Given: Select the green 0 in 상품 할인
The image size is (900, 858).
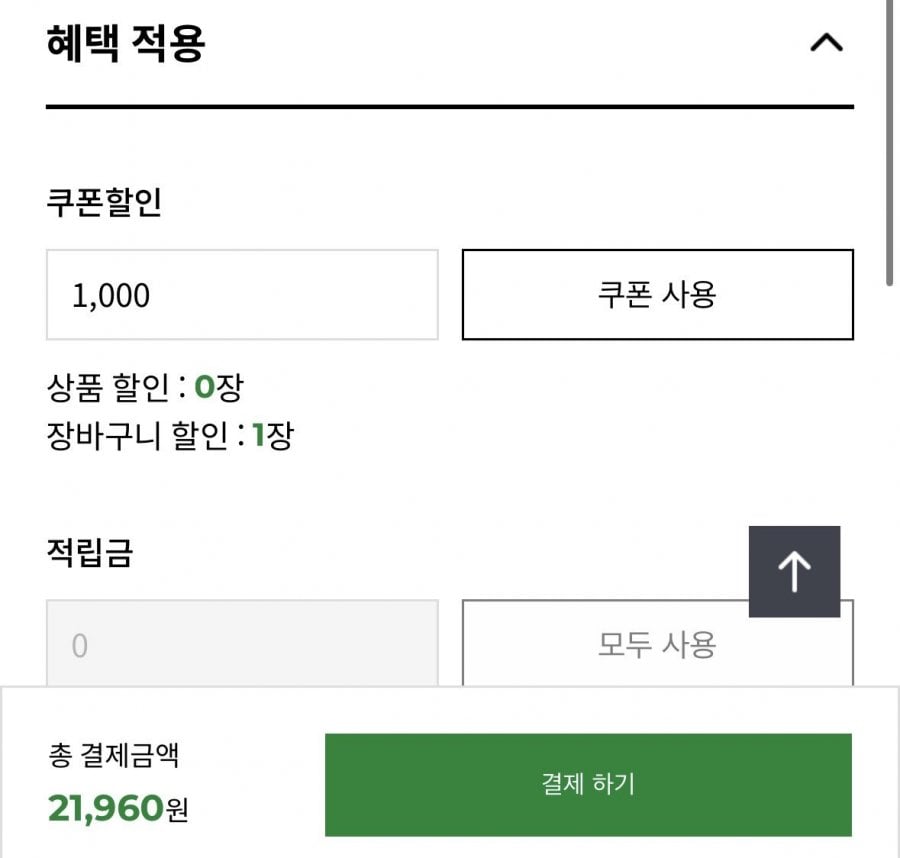Looking at the screenshot, I should (x=205, y=387).
